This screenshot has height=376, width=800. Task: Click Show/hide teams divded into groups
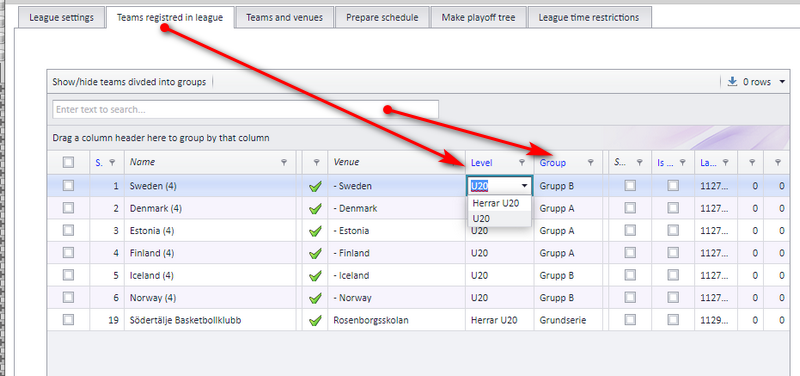coord(129,82)
